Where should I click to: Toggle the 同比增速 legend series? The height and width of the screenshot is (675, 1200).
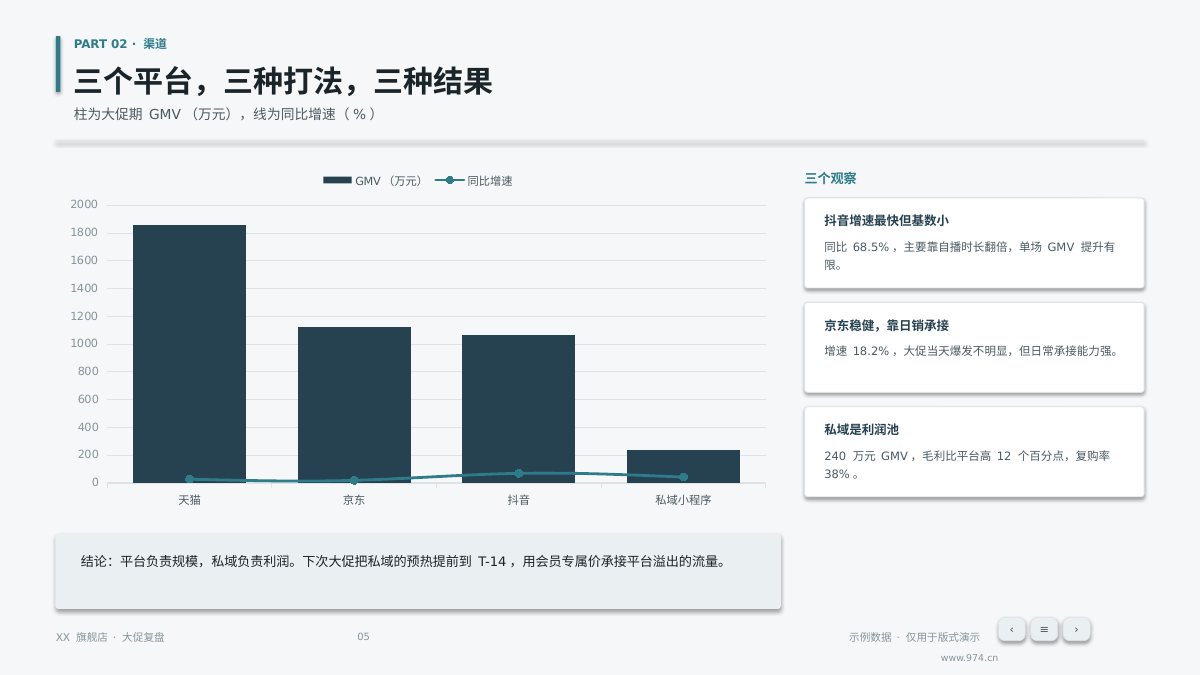coord(473,181)
